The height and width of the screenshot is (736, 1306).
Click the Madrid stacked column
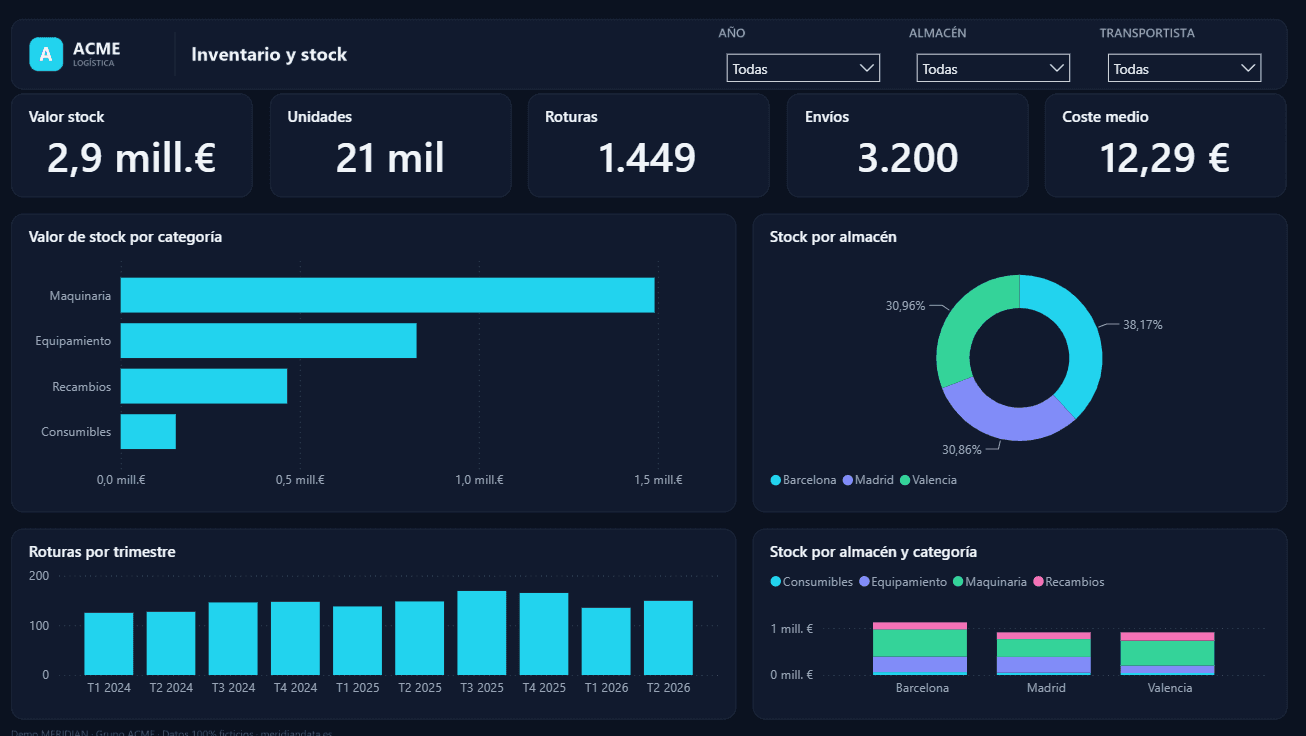pos(1044,654)
